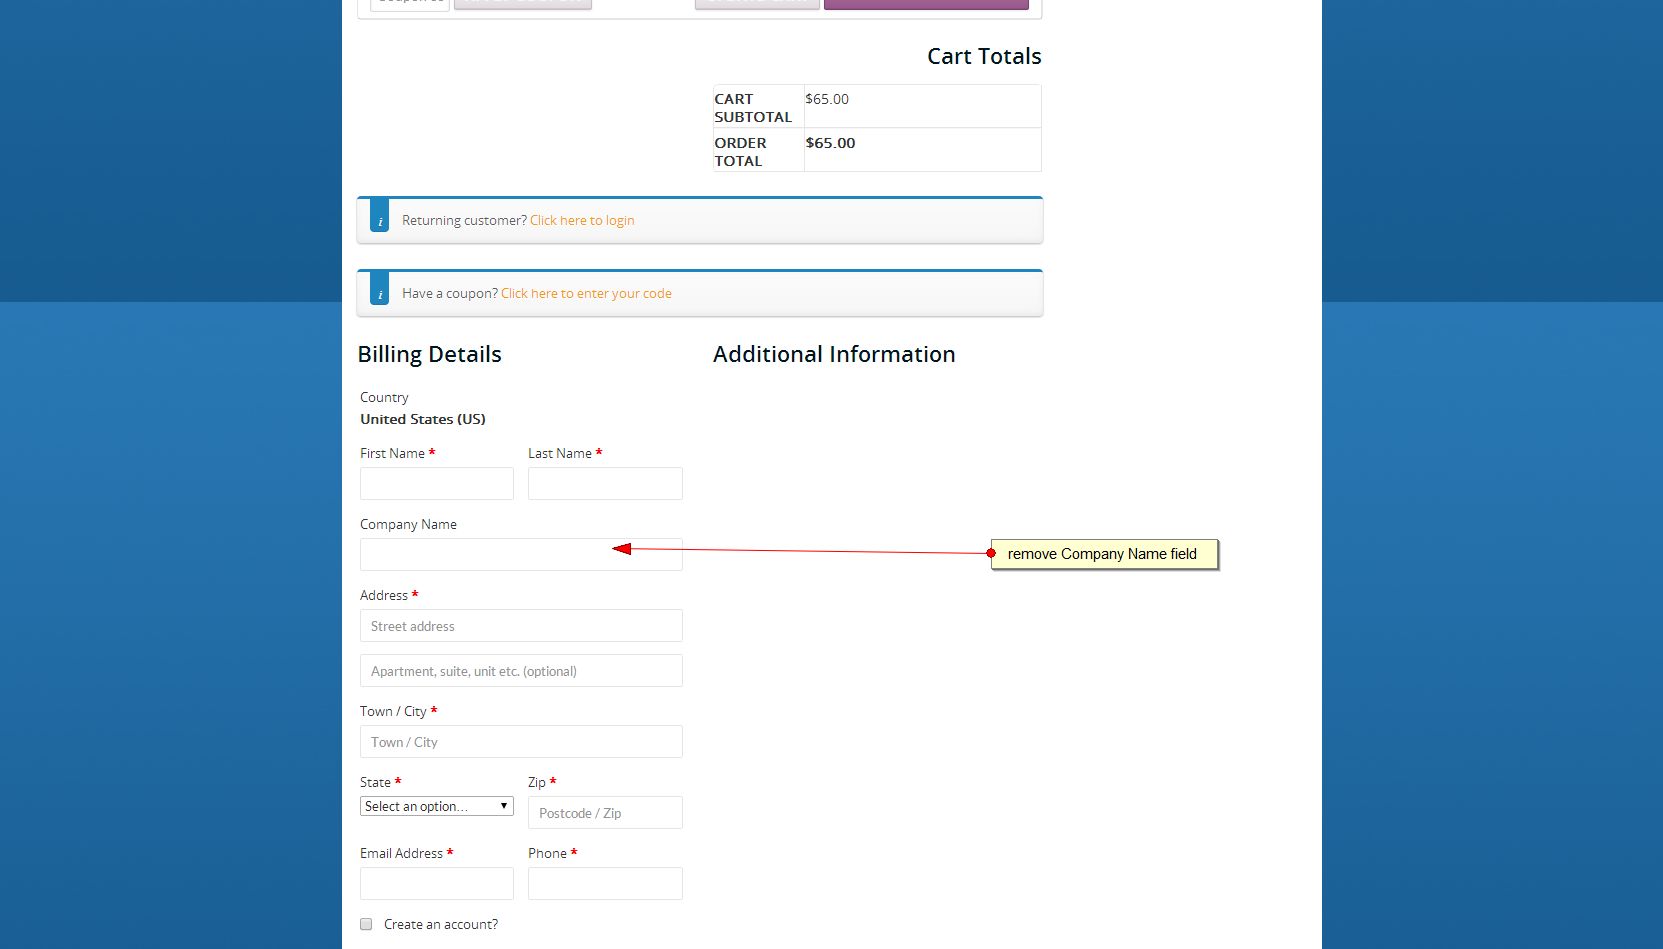Click the info icon beside Have a coupon
Screen dimensions: 1663x949
click(x=379, y=290)
